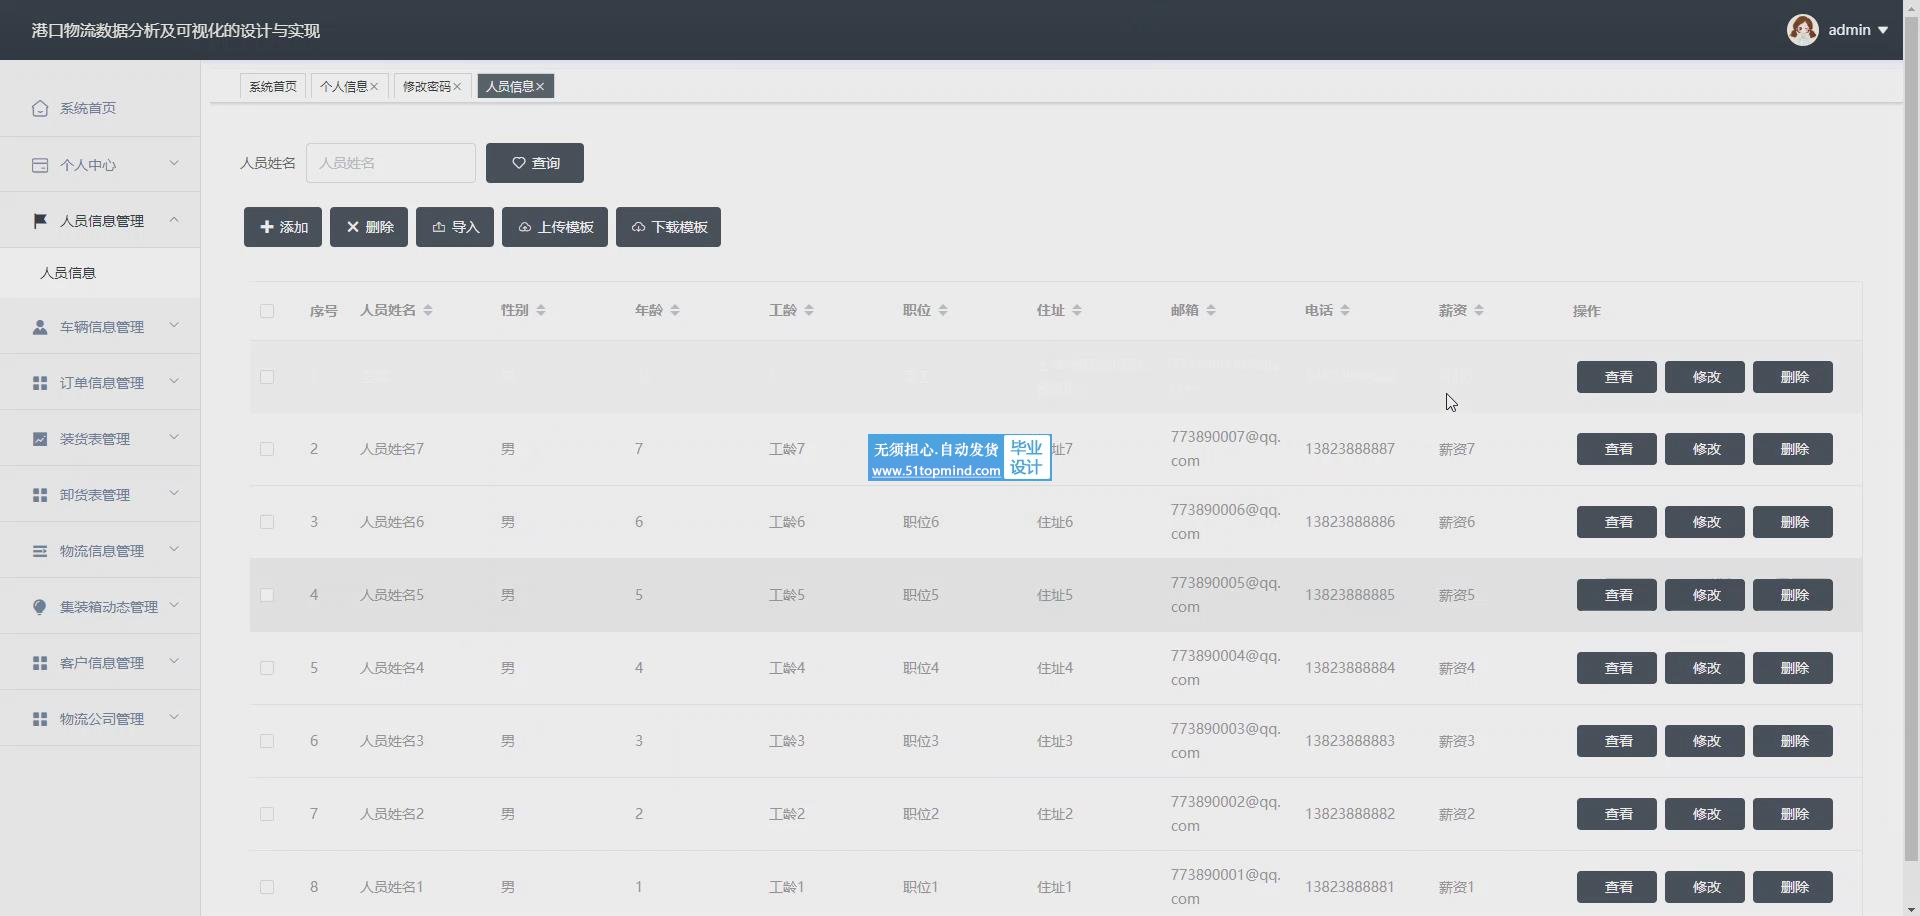Click the grid icon for 订单信息管理
This screenshot has height=916, width=1920.
[40, 383]
